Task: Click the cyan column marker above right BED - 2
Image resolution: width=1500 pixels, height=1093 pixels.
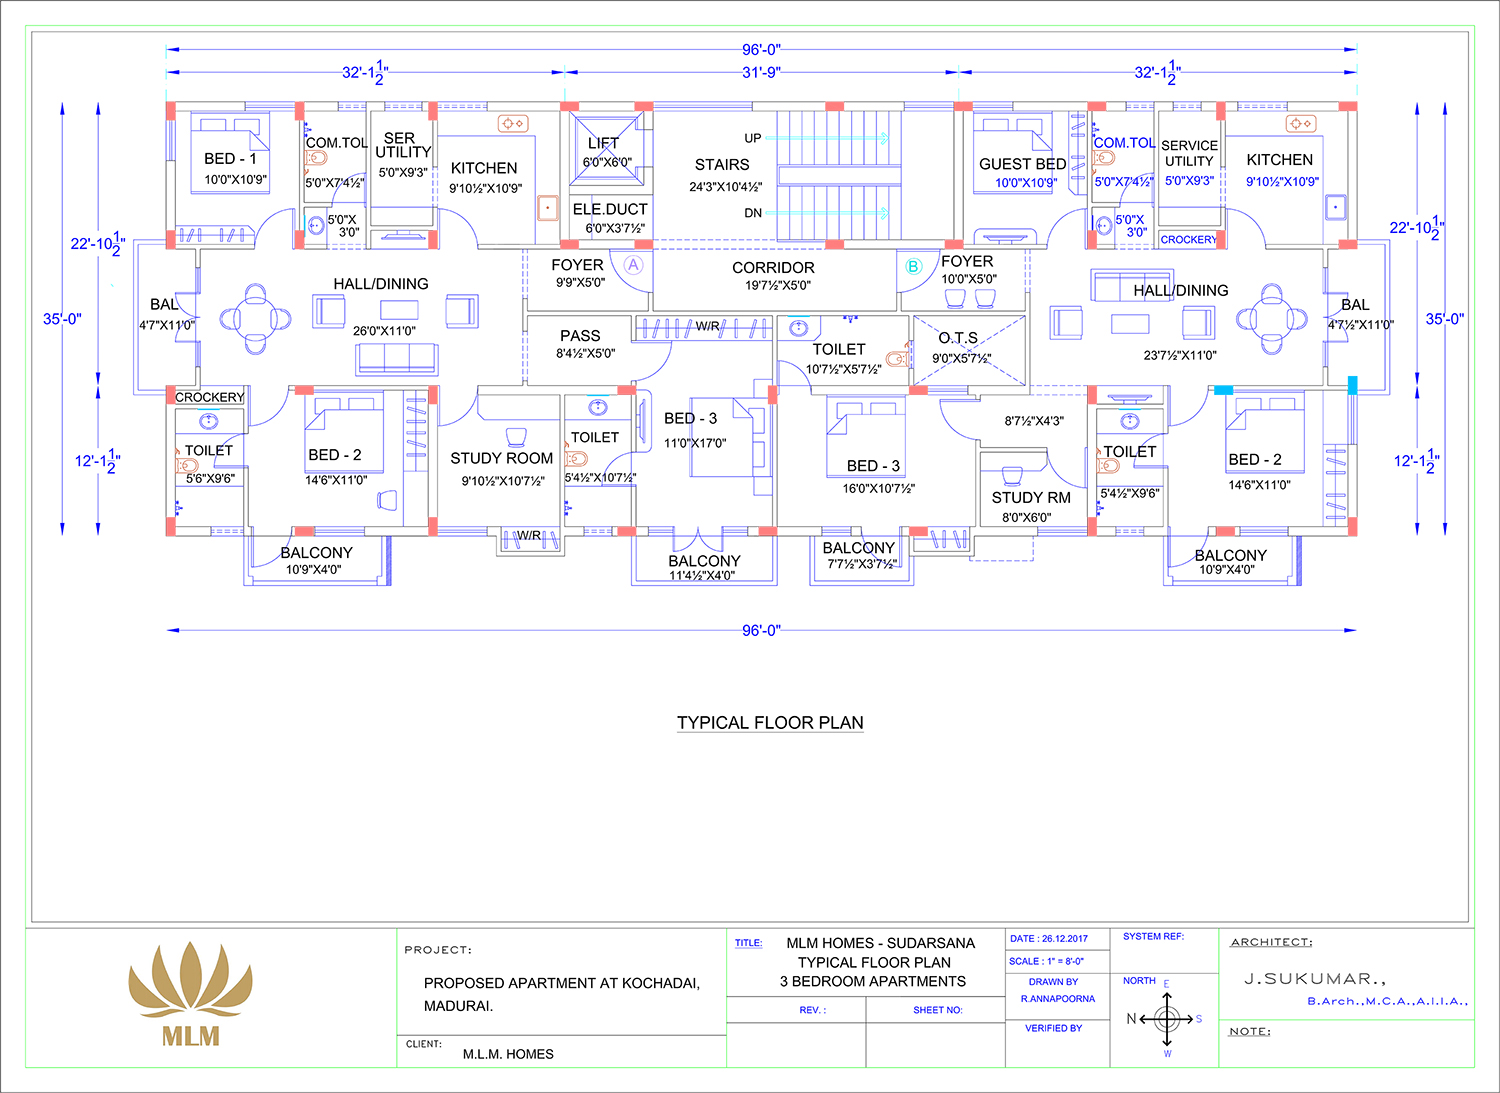Action: (1223, 390)
